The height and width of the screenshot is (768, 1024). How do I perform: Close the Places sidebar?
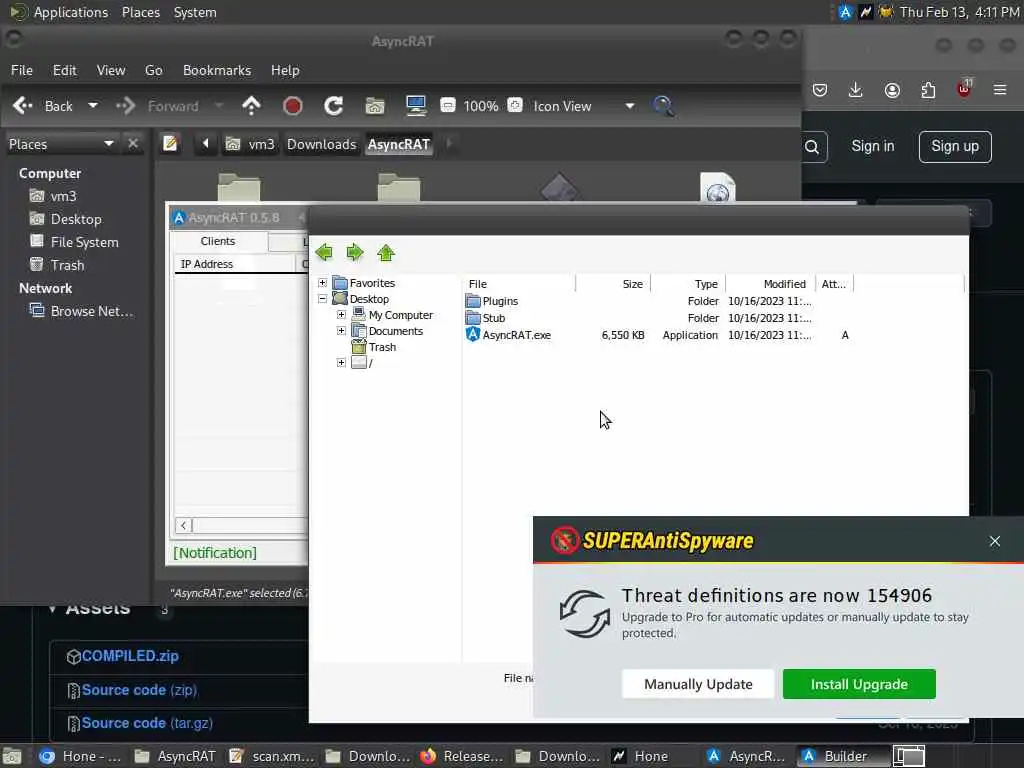[133, 144]
